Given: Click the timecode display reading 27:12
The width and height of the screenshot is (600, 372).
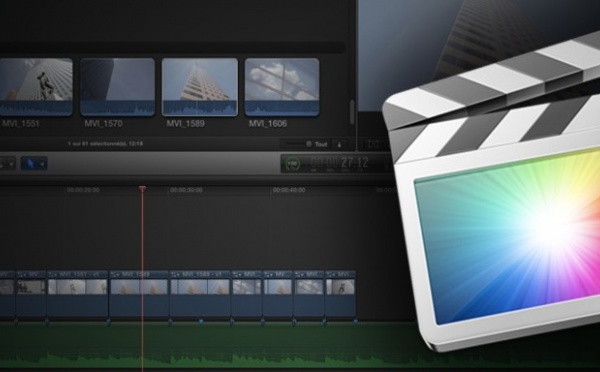Looking at the screenshot, I should click(354, 163).
